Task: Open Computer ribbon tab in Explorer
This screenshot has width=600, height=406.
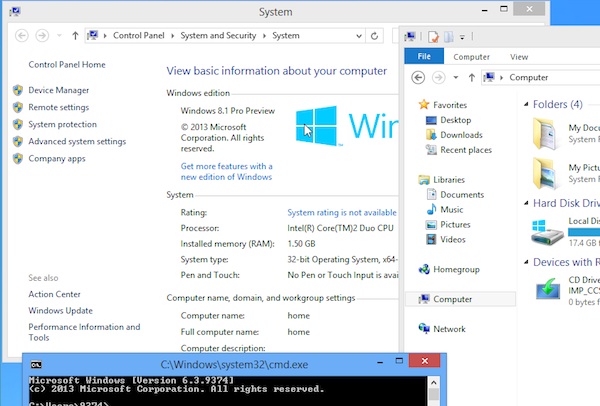Action: 471,57
